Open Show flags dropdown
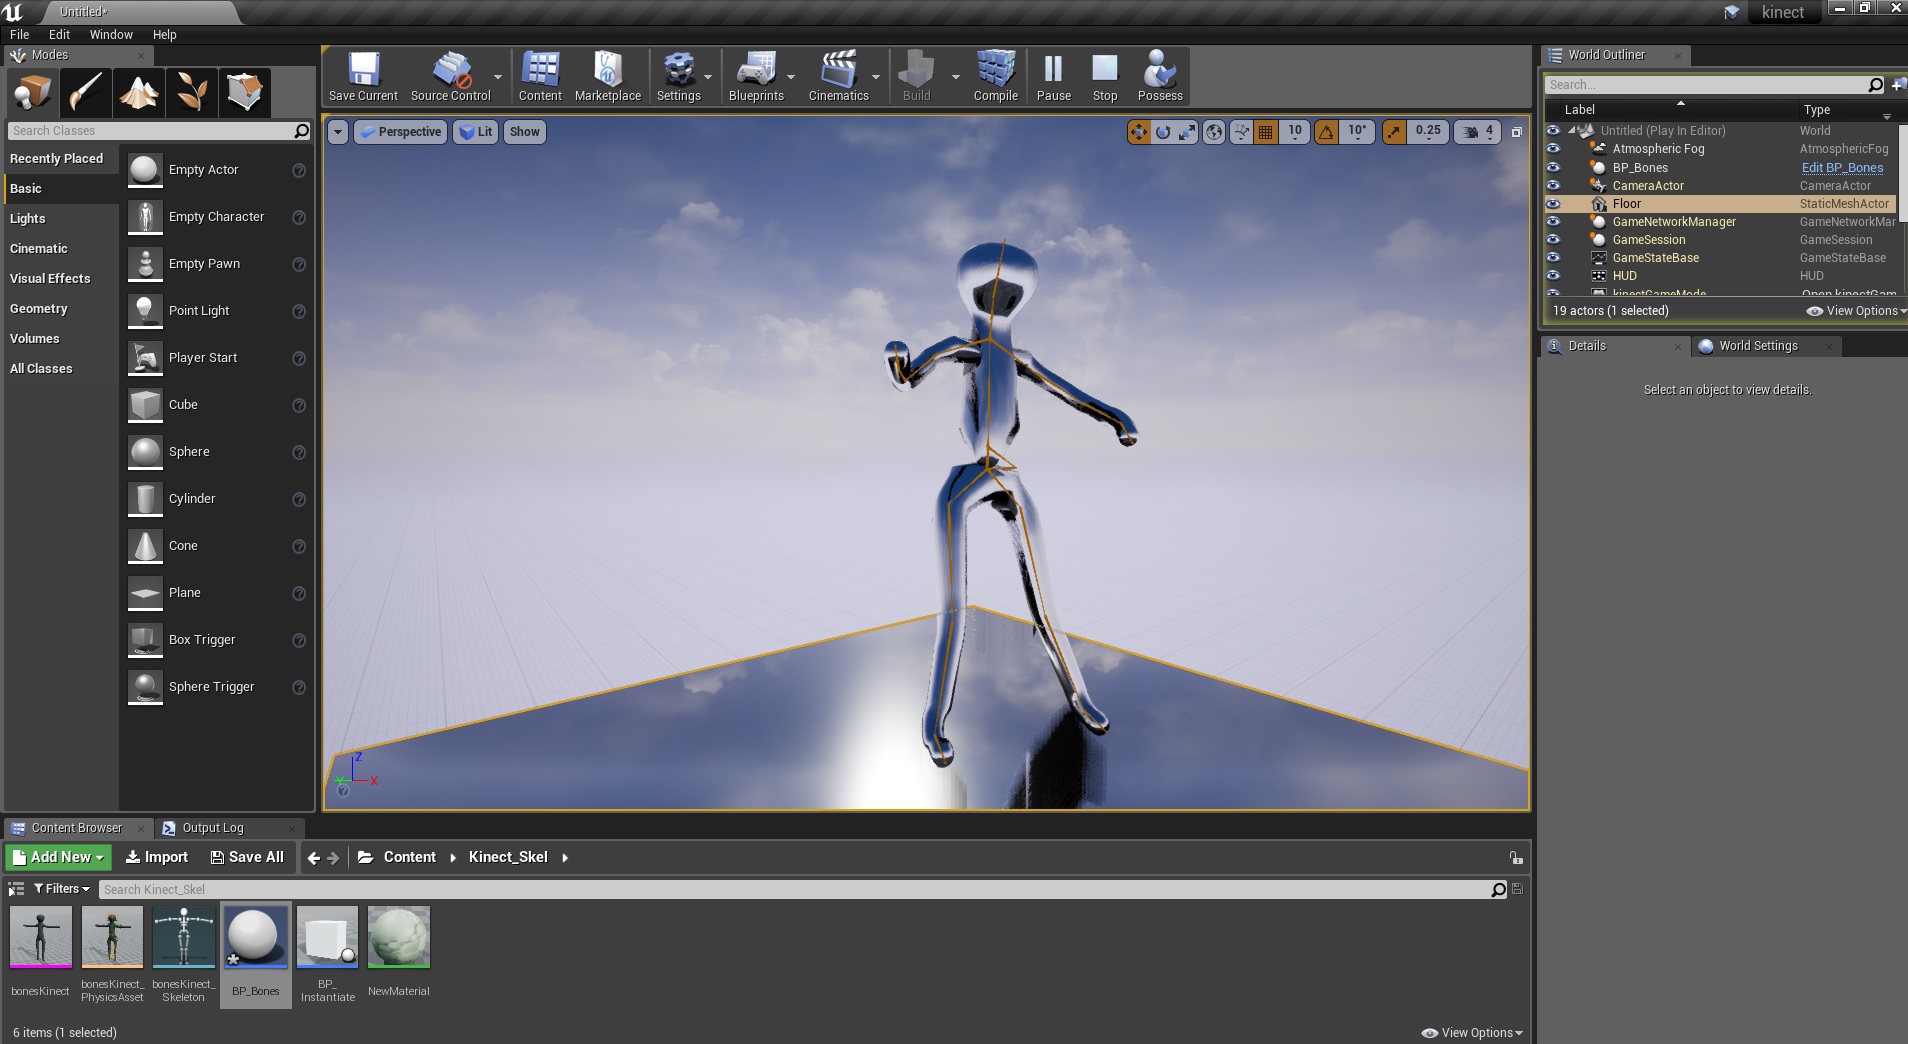Viewport: 1908px width, 1044px height. [x=524, y=132]
